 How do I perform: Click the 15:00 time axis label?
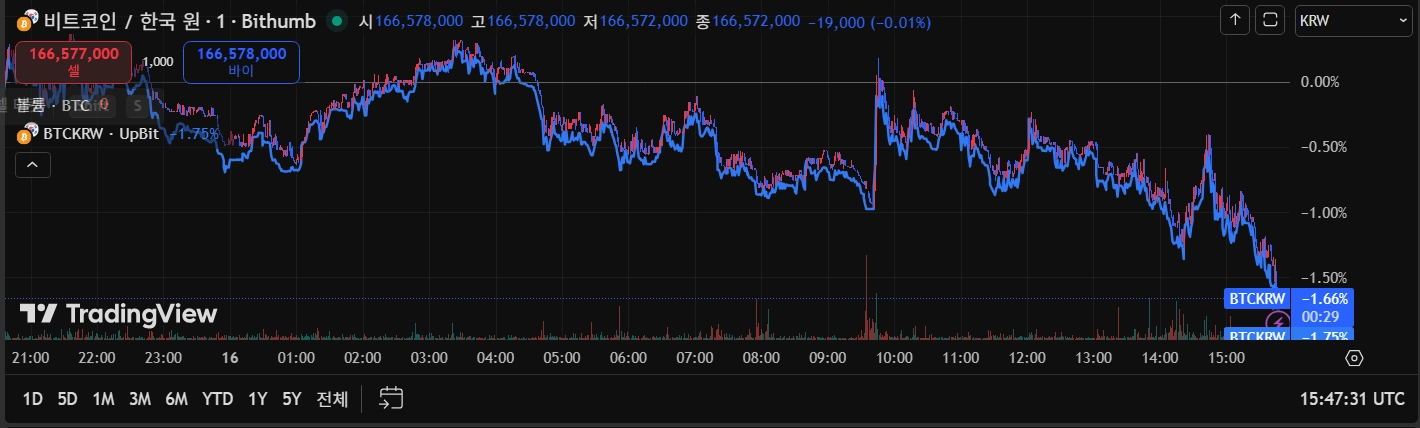click(x=1226, y=357)
